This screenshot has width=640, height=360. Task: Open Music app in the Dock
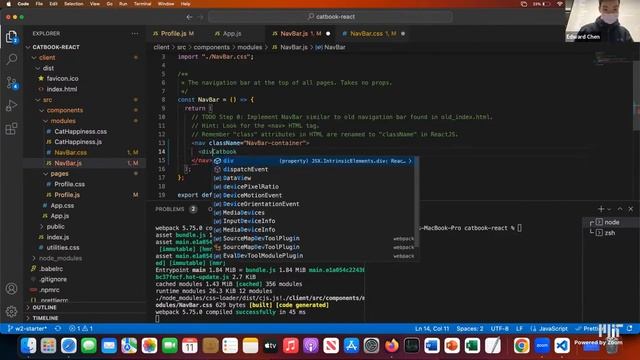[291, 346]
